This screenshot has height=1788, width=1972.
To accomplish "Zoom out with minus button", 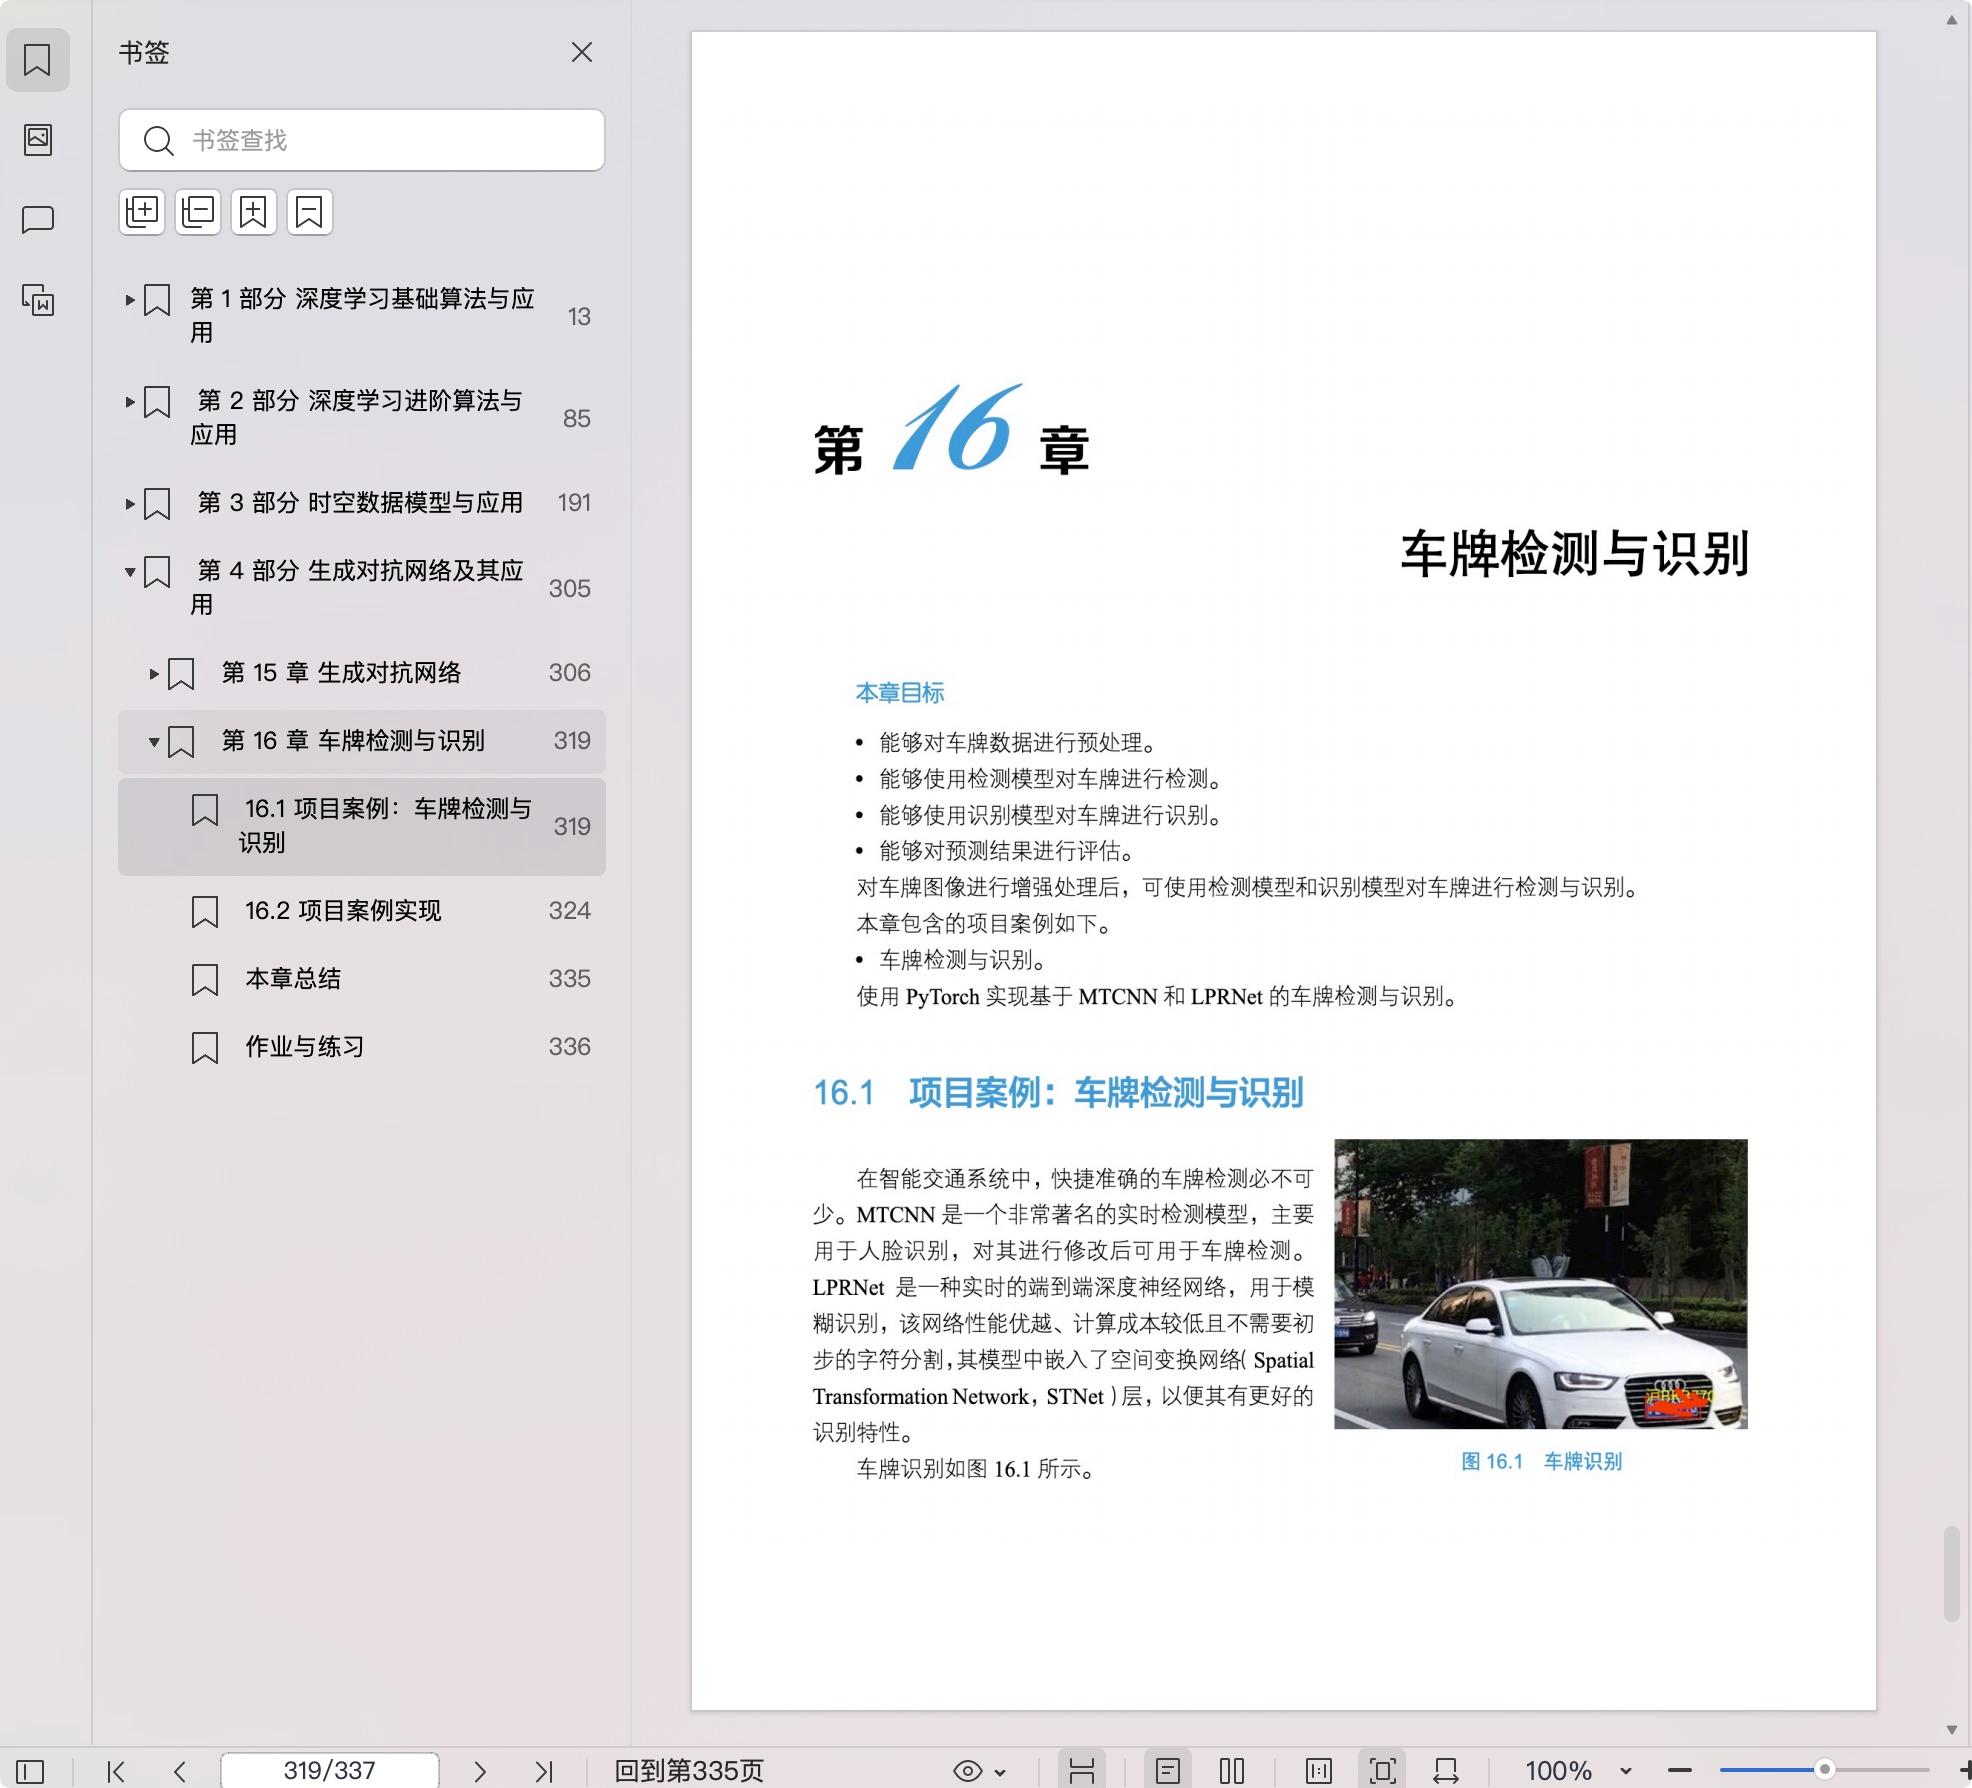I will [x=1680, y=1771].
